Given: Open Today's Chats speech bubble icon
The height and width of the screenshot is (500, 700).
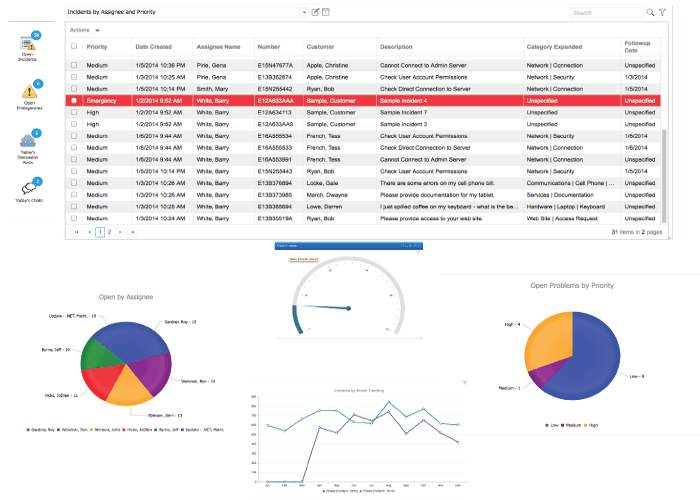Looking at the screenshot, I should click(x=29, y=188).
